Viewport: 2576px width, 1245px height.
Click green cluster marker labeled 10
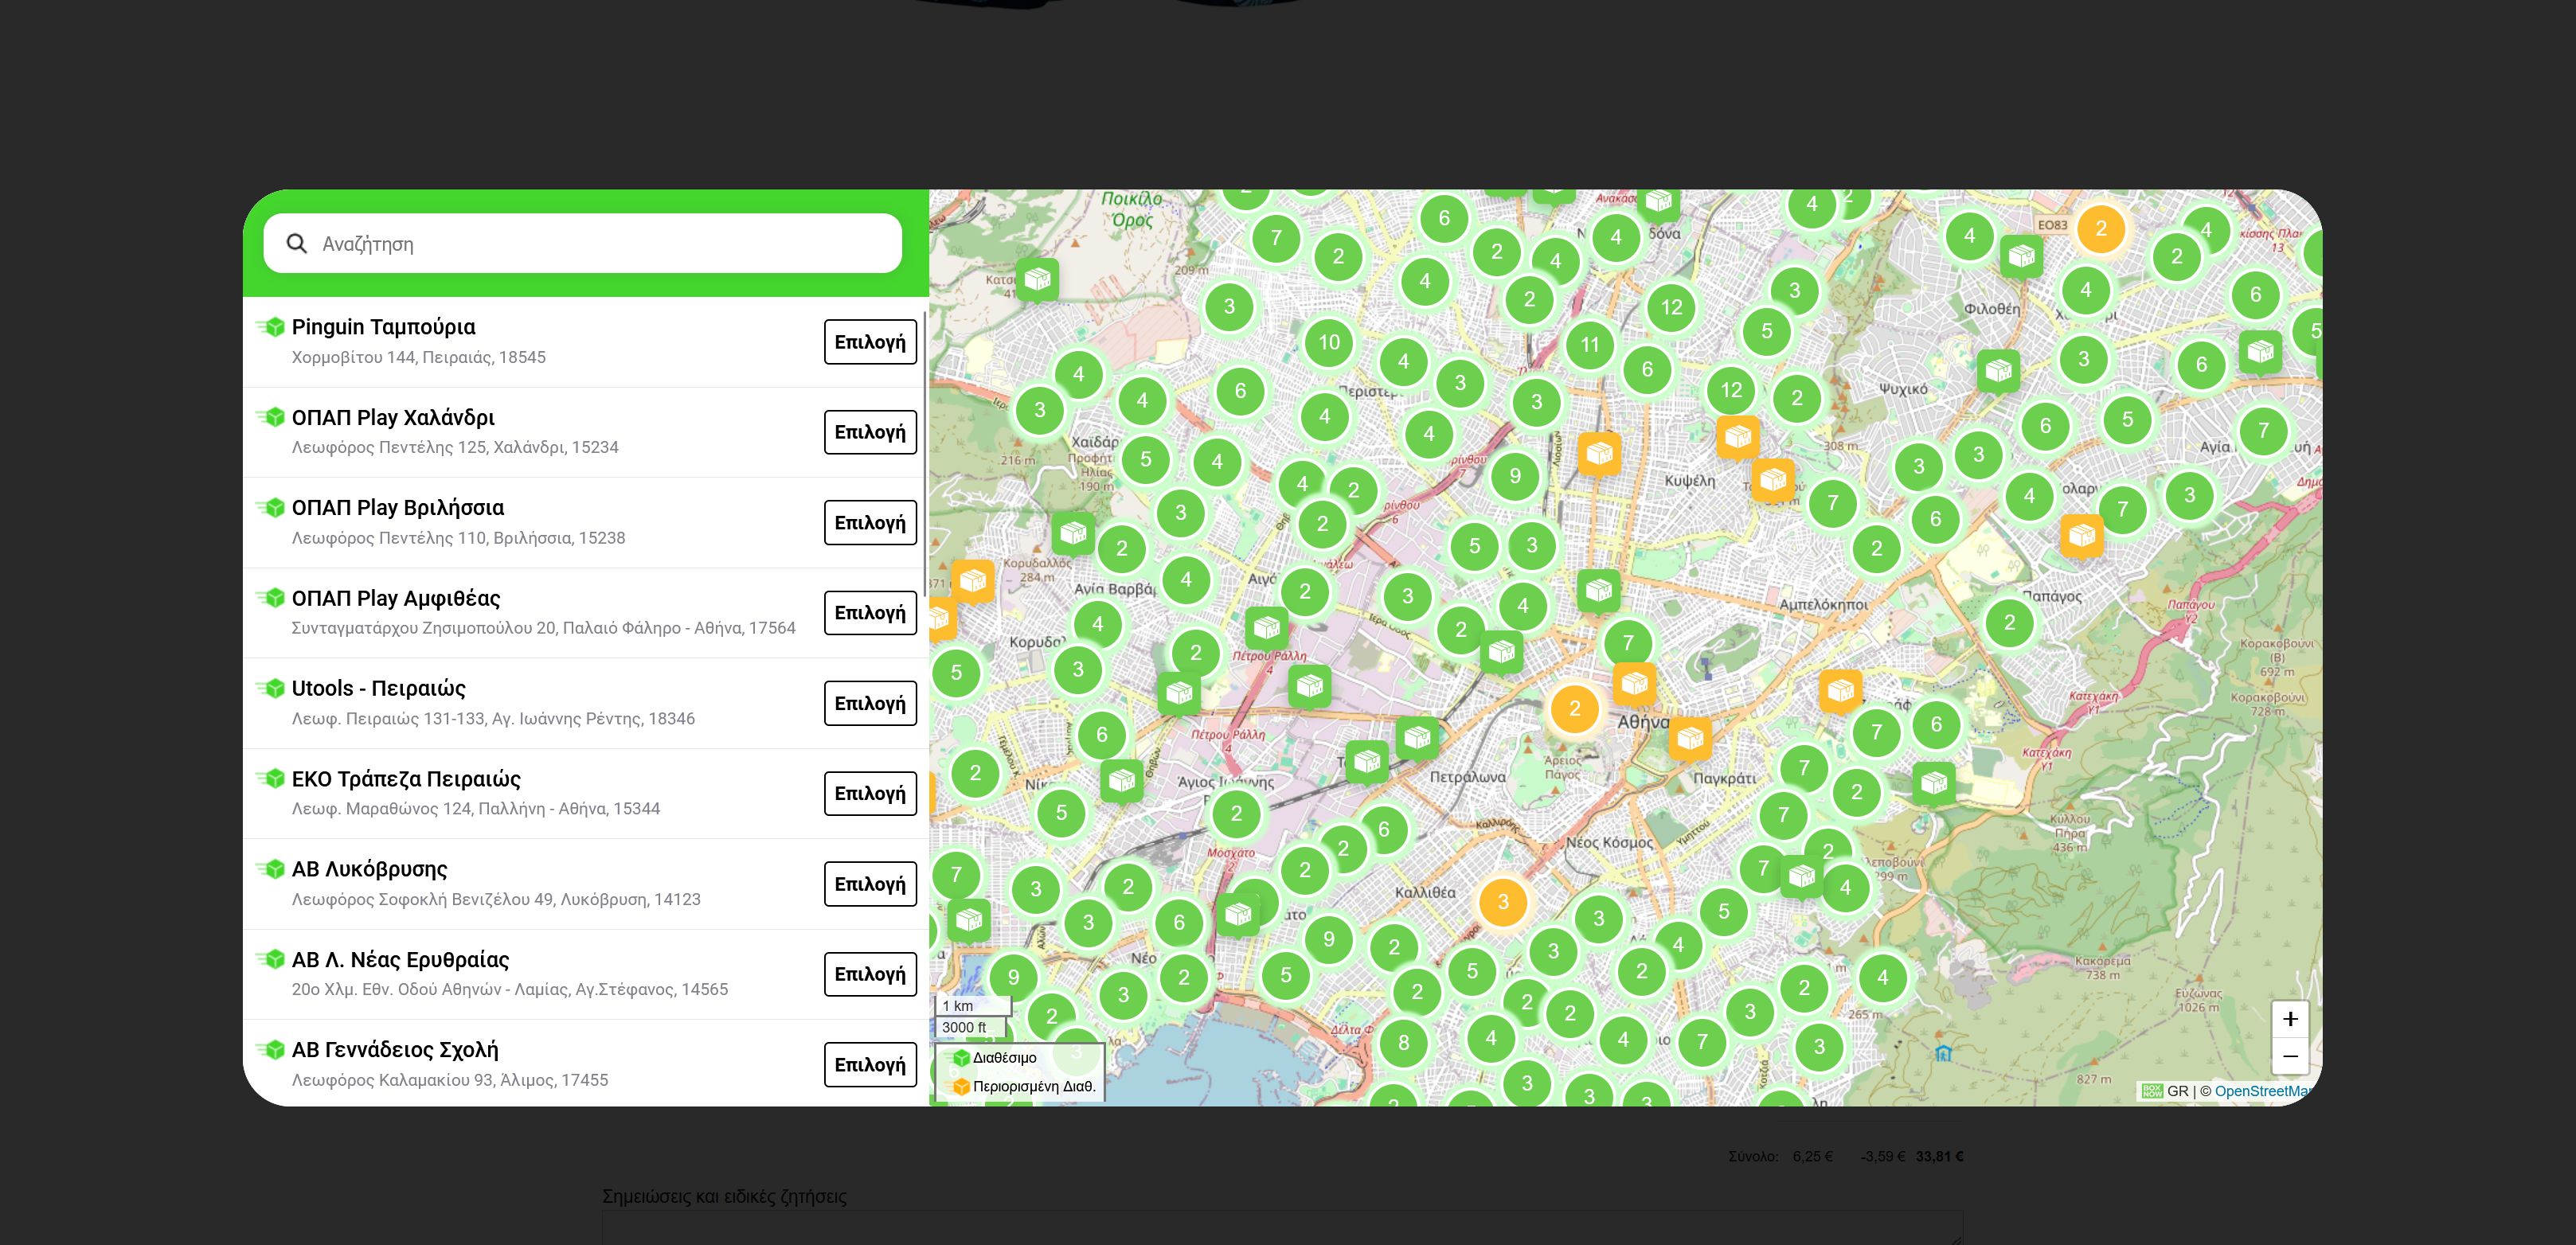pos(1328,342)
